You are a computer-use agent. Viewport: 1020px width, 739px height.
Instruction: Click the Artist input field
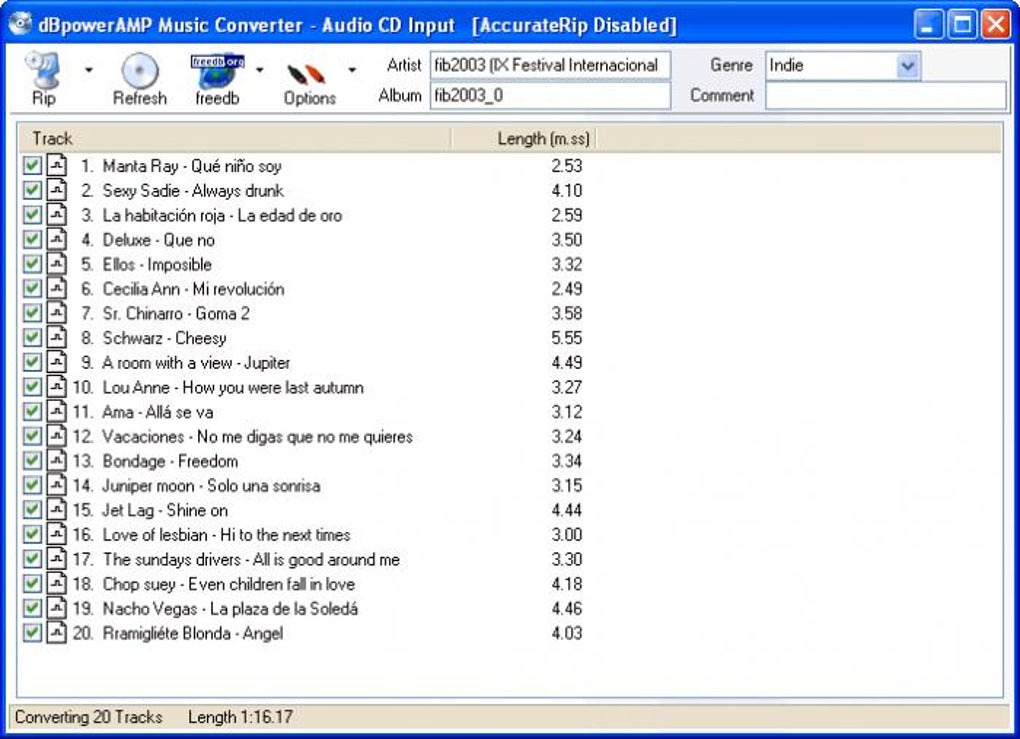(x=550, y=66)
